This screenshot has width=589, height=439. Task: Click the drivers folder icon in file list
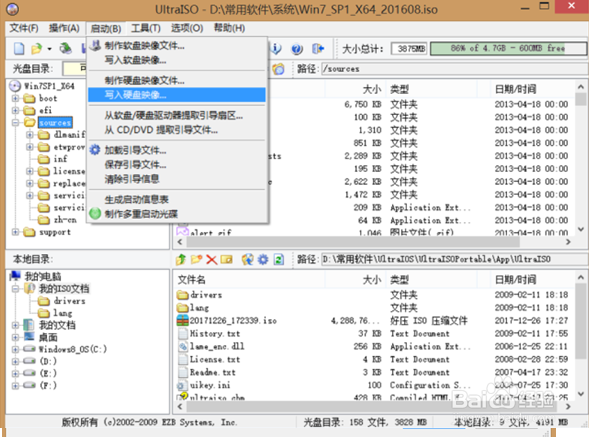(183, 295)
